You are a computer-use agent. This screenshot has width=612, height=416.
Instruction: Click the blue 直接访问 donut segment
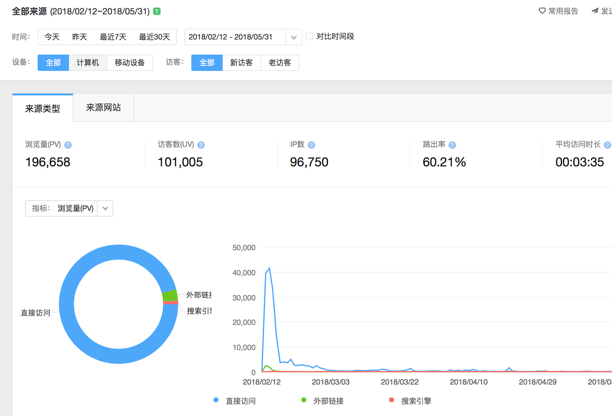66,304
